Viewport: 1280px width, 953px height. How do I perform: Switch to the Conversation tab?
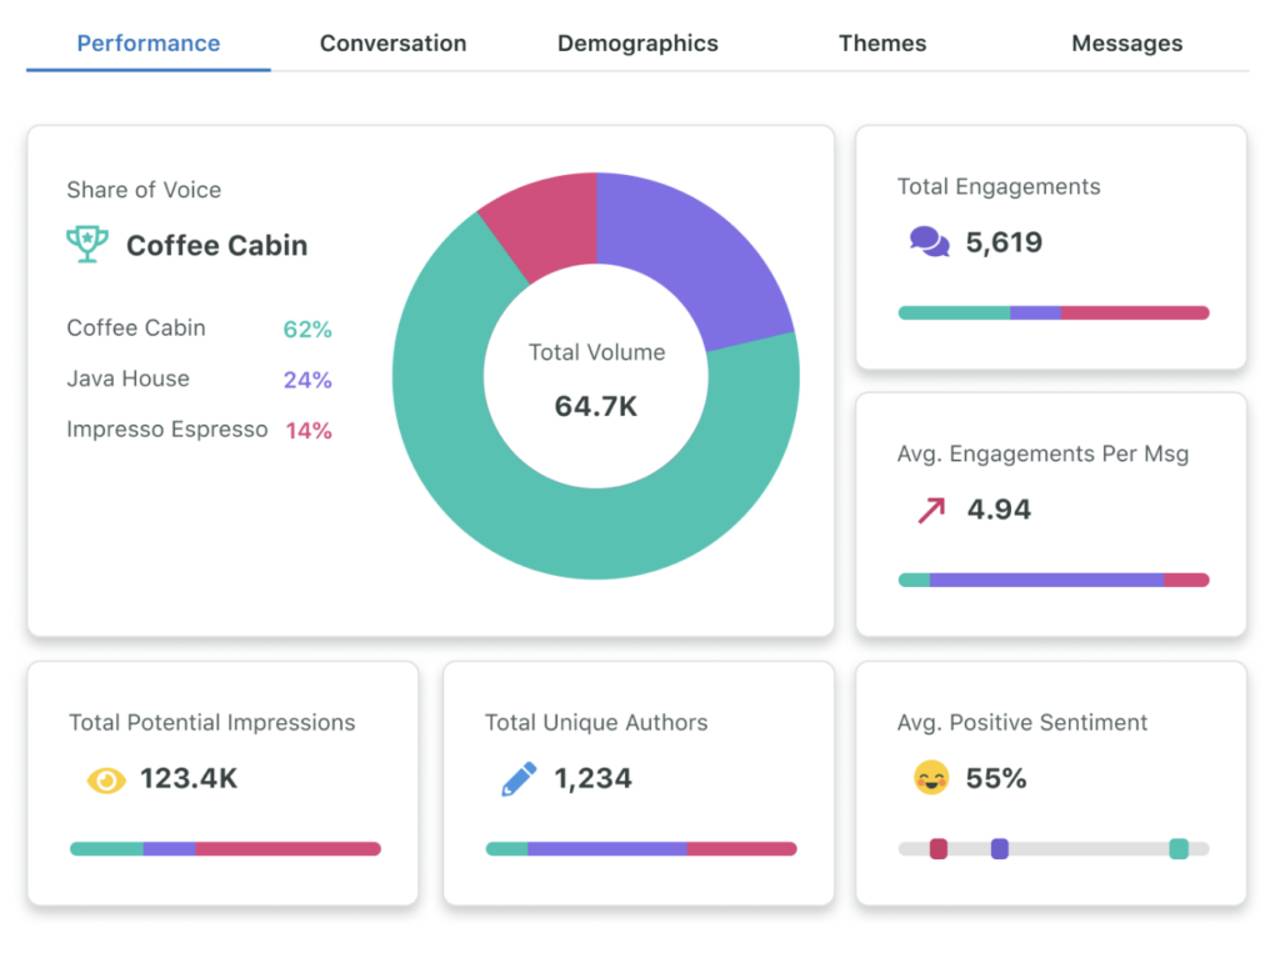click(x=393, y=43)
